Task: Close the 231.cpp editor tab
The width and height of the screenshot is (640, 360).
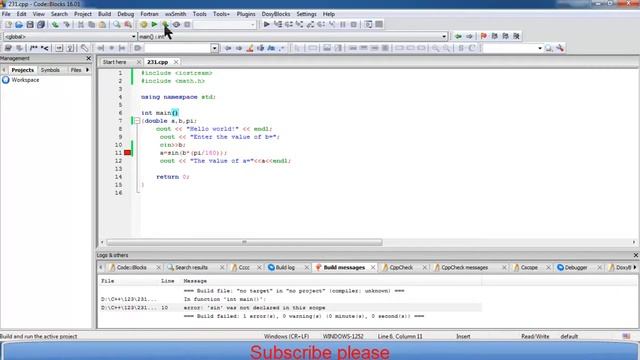Action: [176, 62]
